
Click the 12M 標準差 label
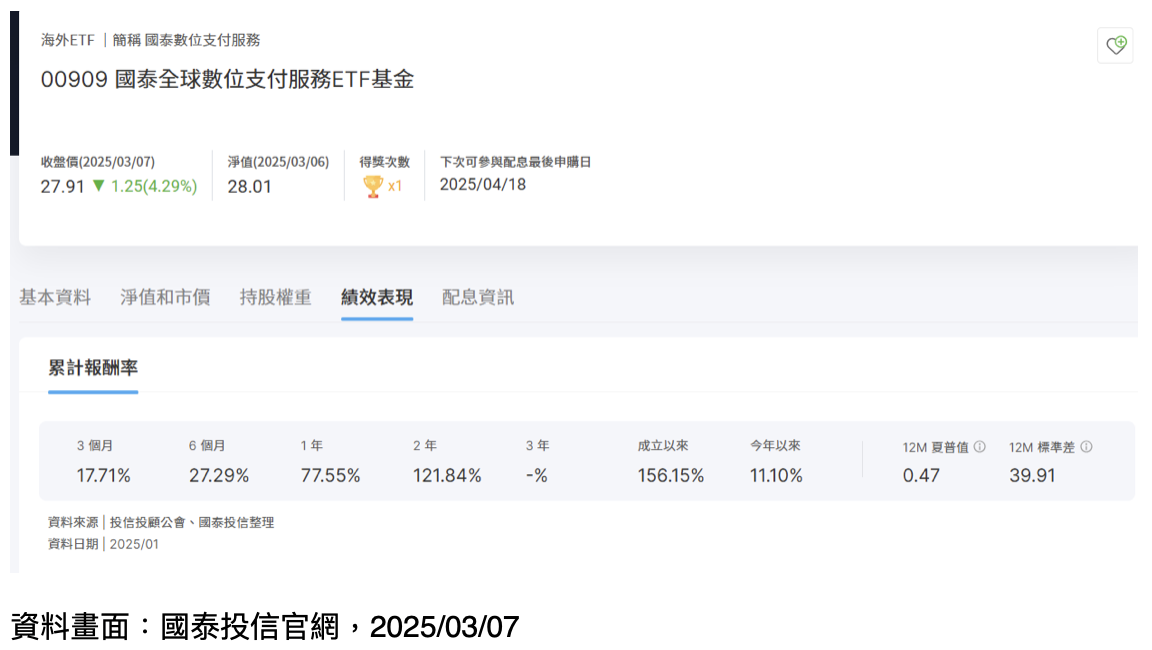[x=1042, y=447]
